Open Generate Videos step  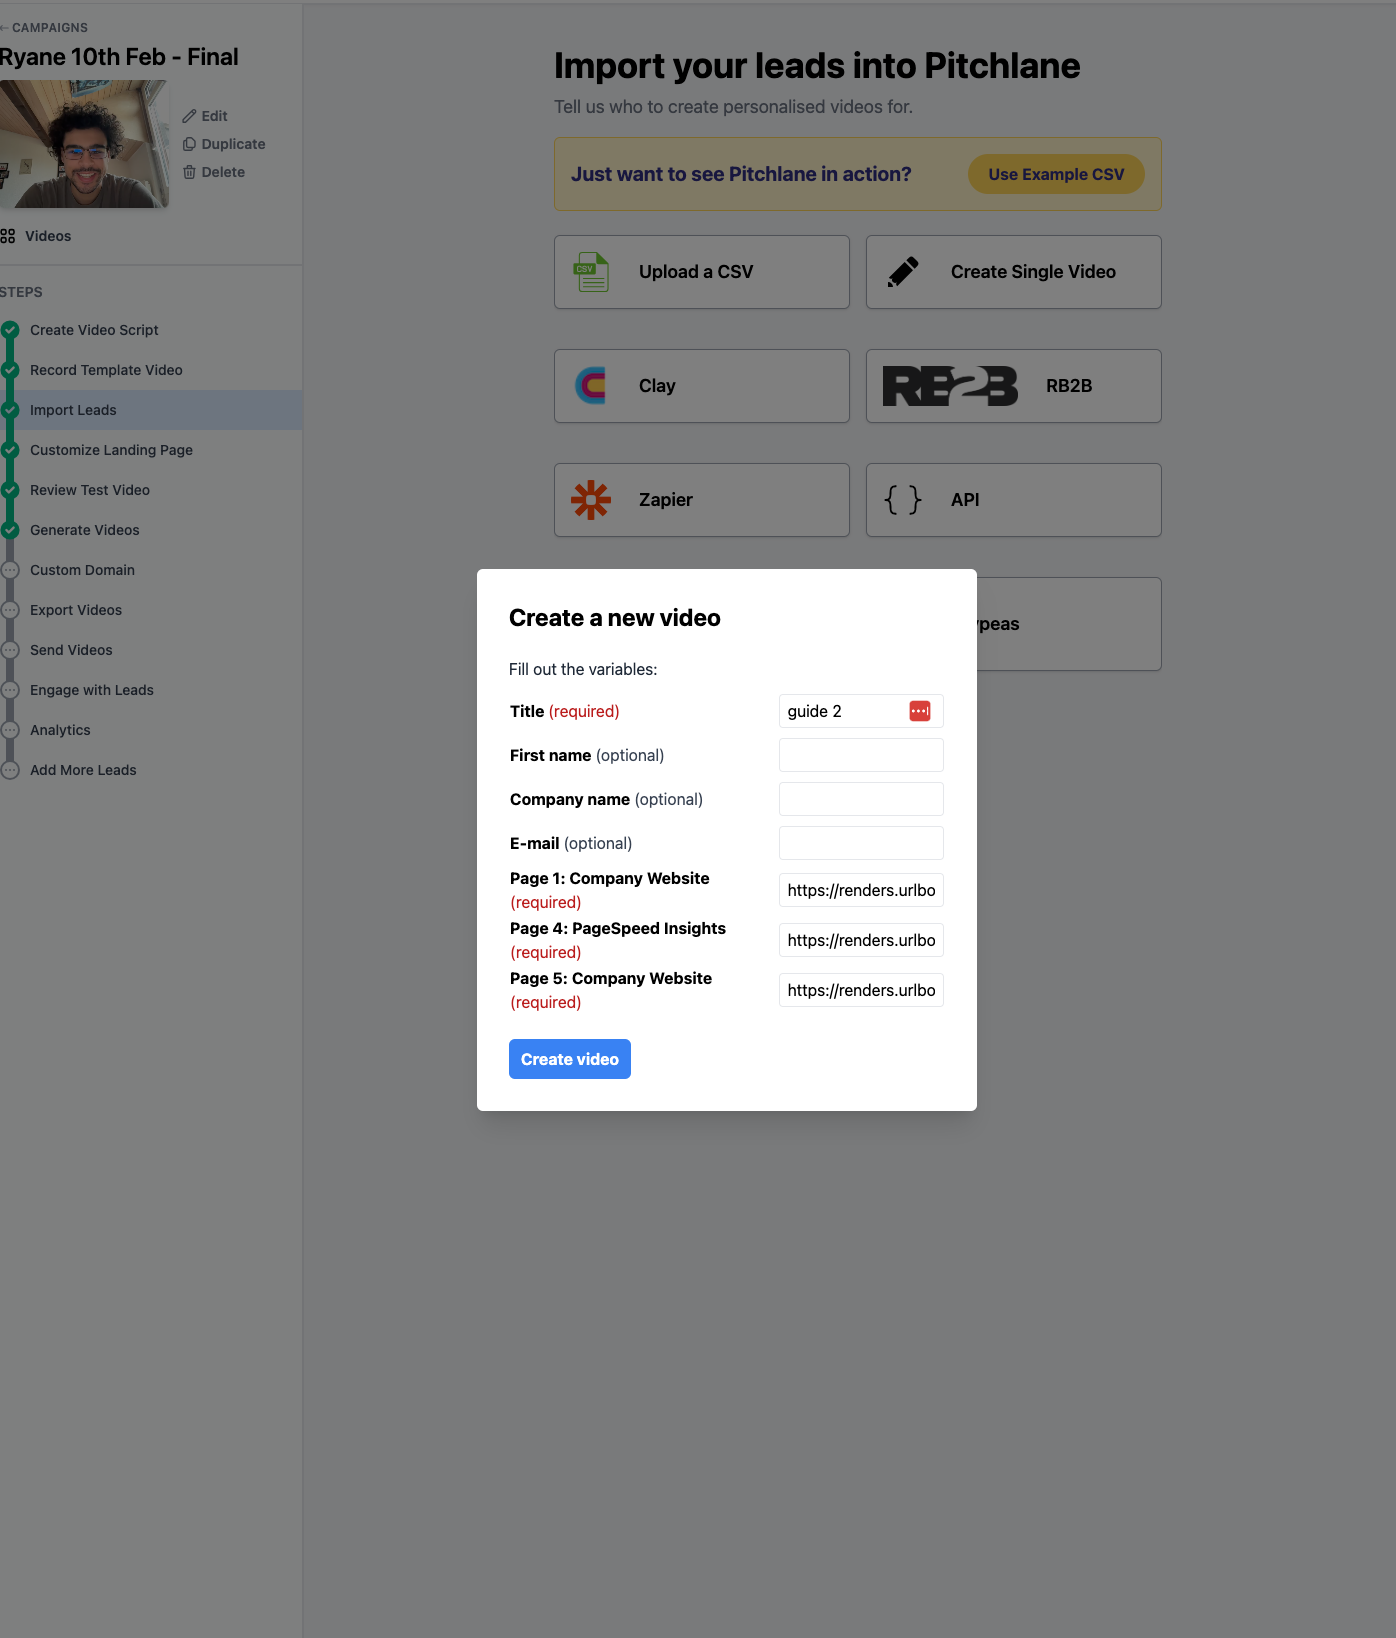[x=151, y=530]
